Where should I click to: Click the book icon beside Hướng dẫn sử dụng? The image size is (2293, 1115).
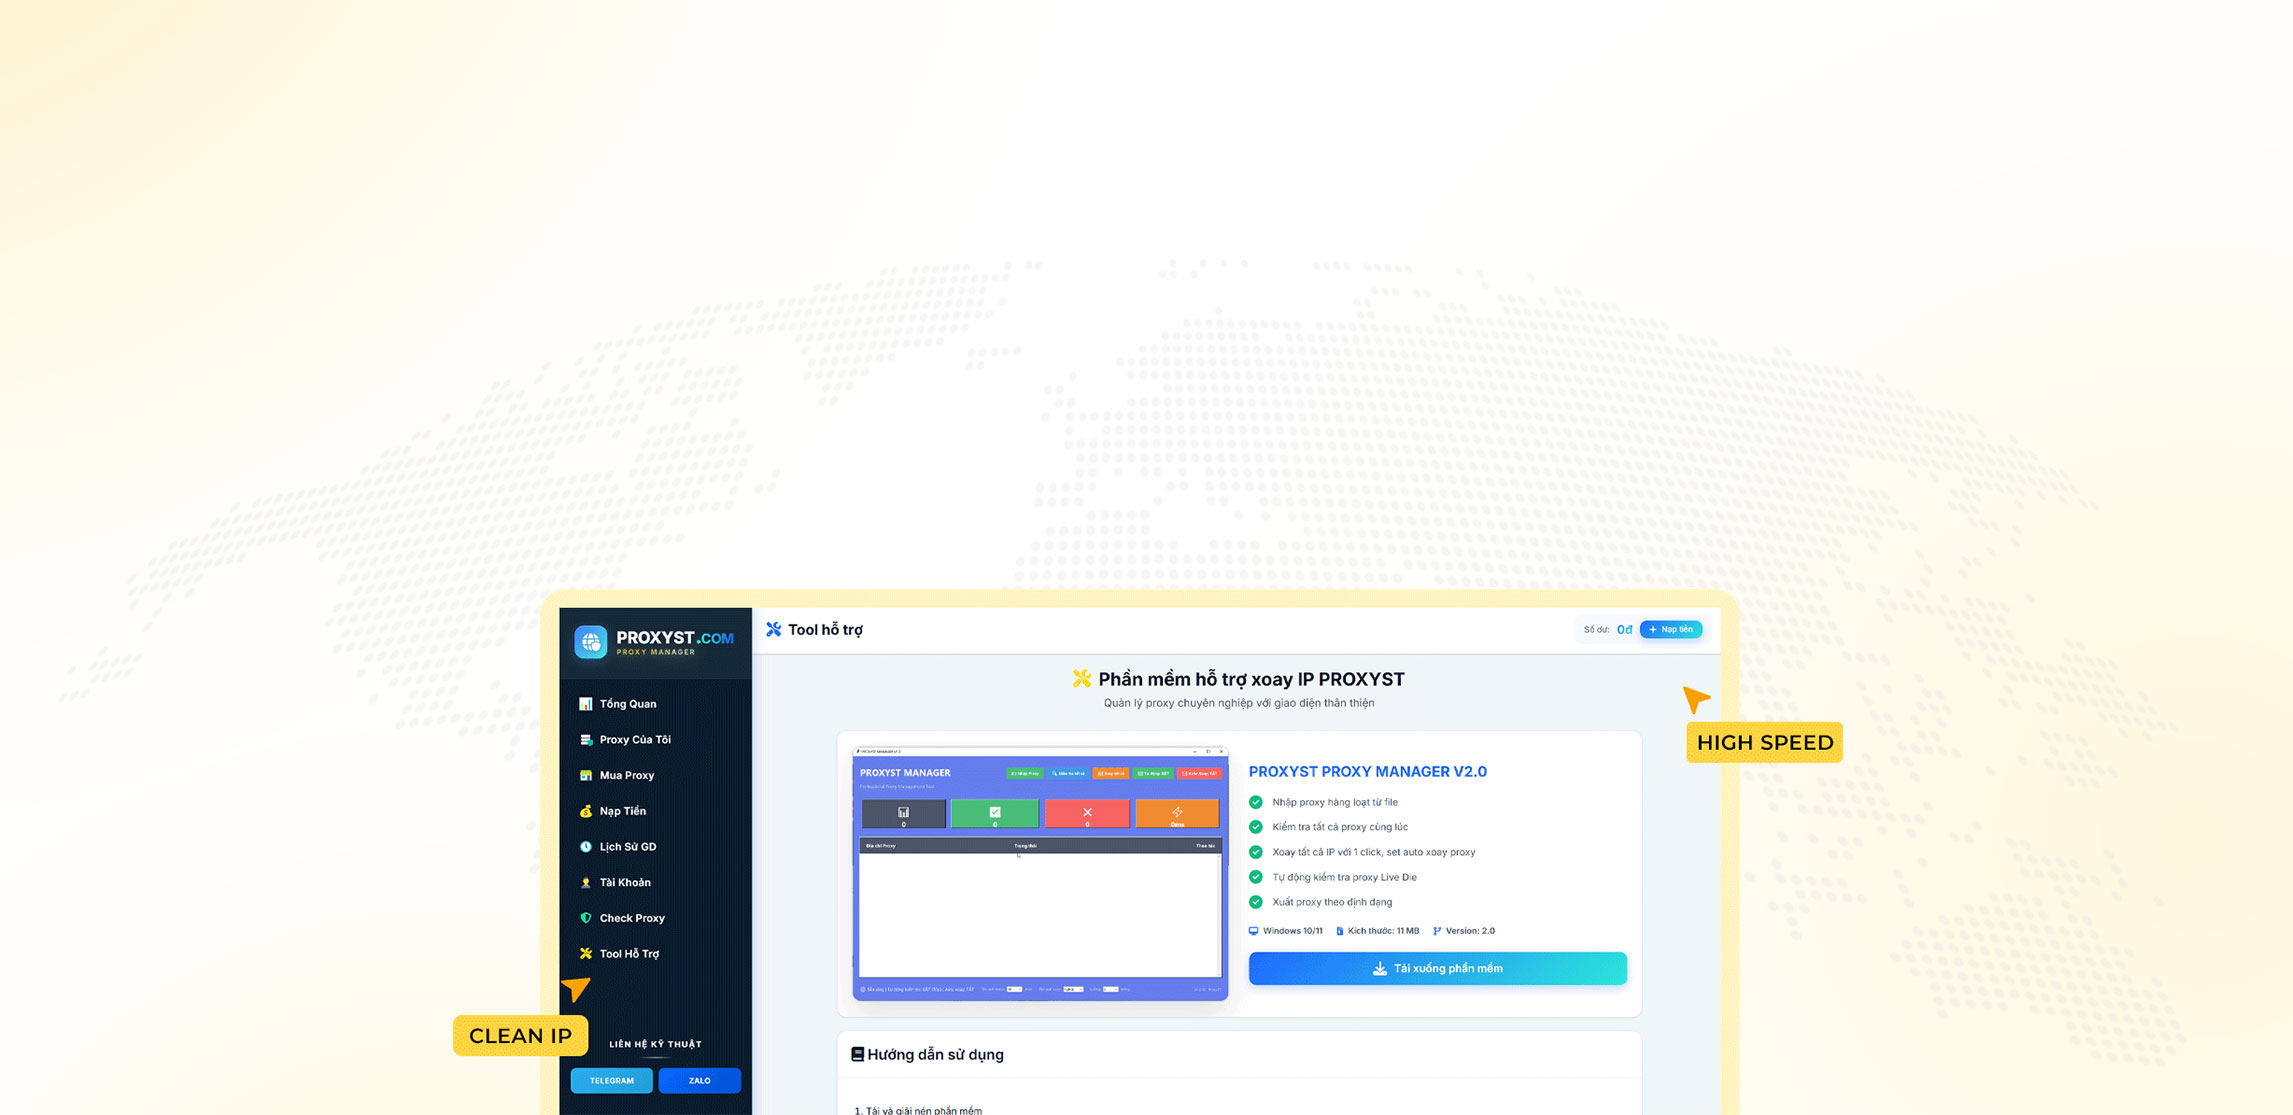click(x=857, y=1054)
